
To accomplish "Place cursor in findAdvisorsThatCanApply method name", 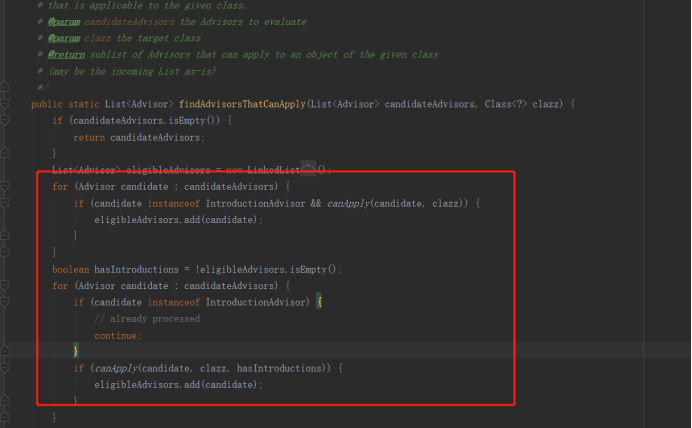I will tap(242, 104).
